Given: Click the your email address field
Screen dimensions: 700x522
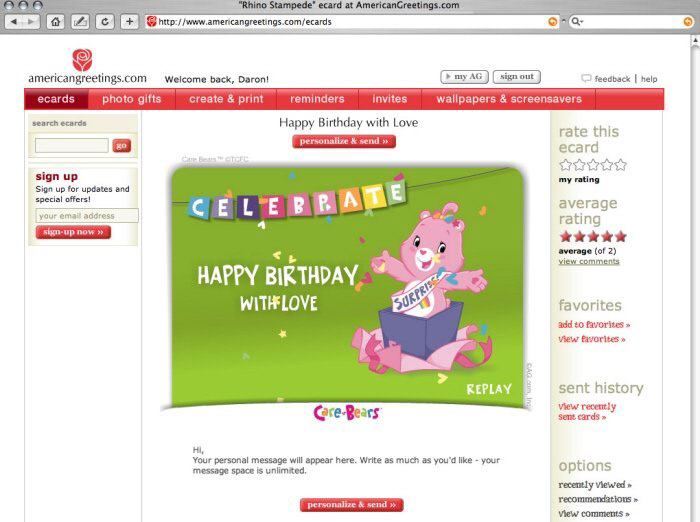Looking at the screenshot, I should [87, 216].
